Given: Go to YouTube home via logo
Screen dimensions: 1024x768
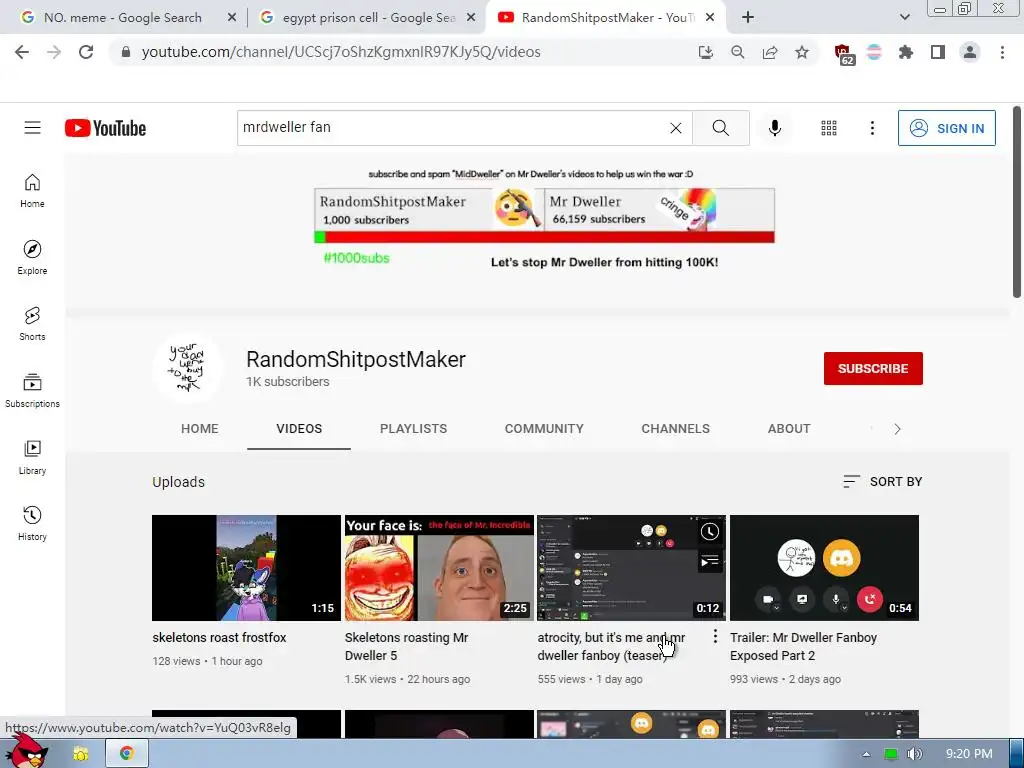Looking at the screenshot, I should [x=105, y=128].
